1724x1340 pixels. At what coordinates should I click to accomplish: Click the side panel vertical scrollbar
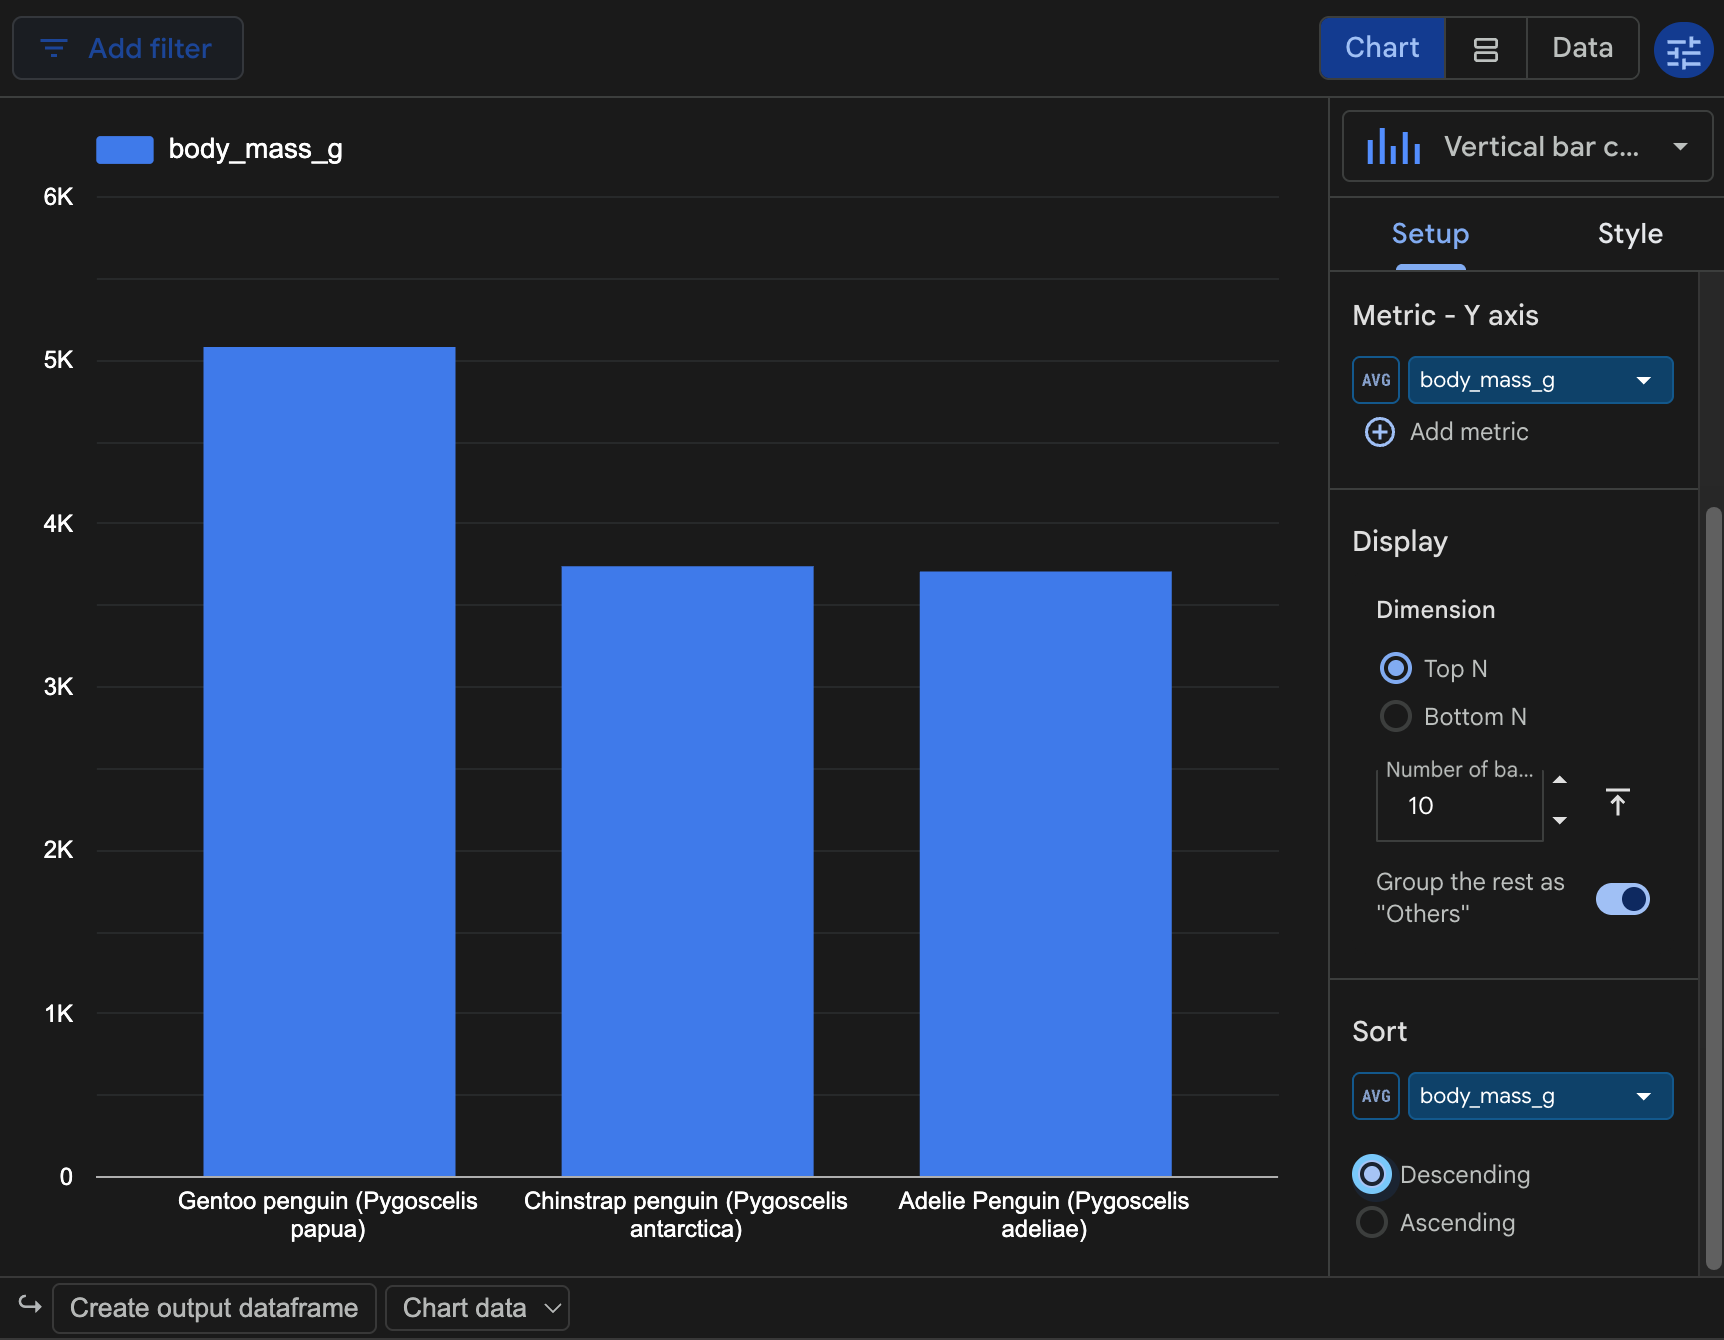click(1713, 888)
